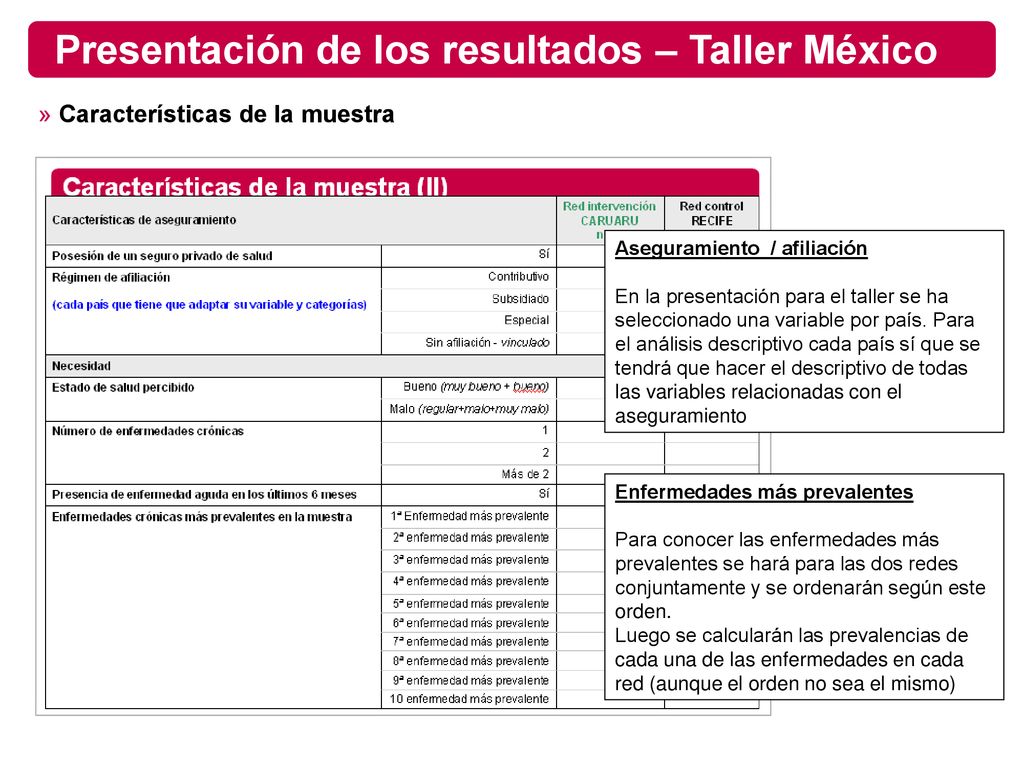1024x768 pixels.
Task: Select the '7ª enfermedad más prevalente' cell
Action: [471, 643]
